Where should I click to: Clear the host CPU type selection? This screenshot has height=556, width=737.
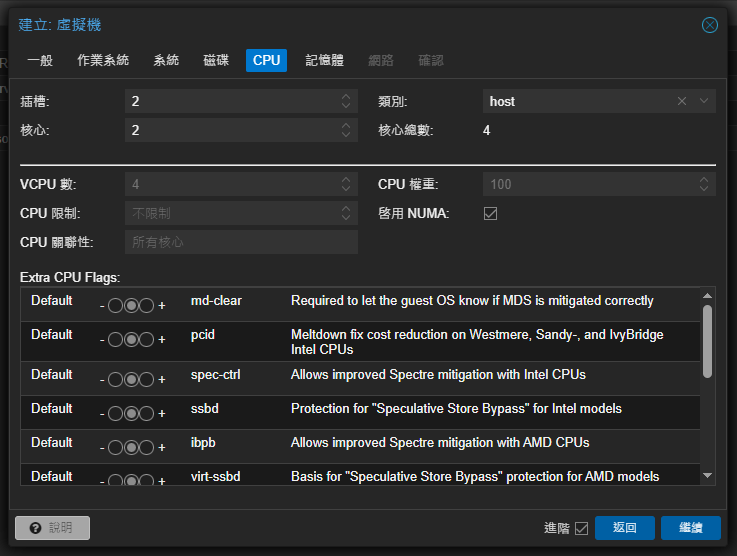tap(682, 101)
